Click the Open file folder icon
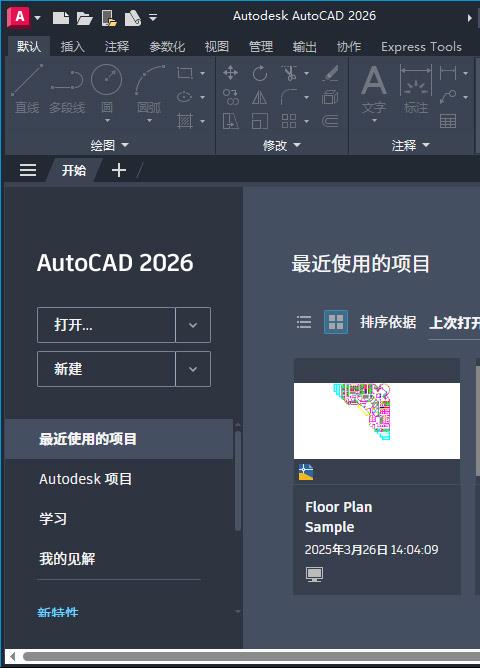 [84, 18]
